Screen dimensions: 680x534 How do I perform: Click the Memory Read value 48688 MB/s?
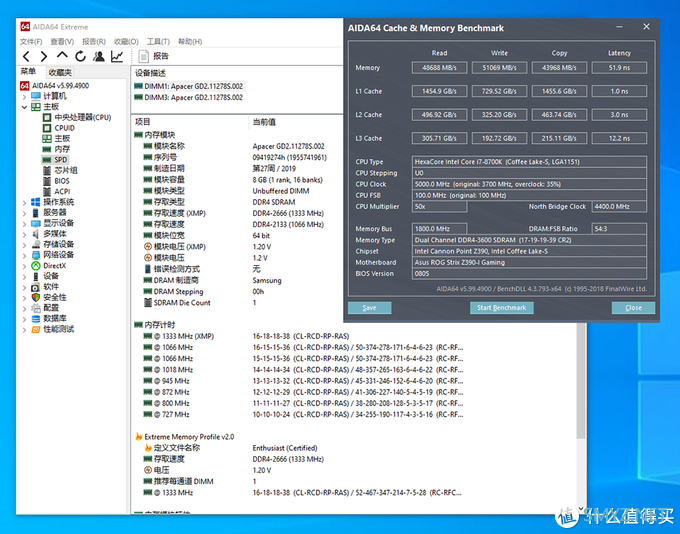(439, 68)
